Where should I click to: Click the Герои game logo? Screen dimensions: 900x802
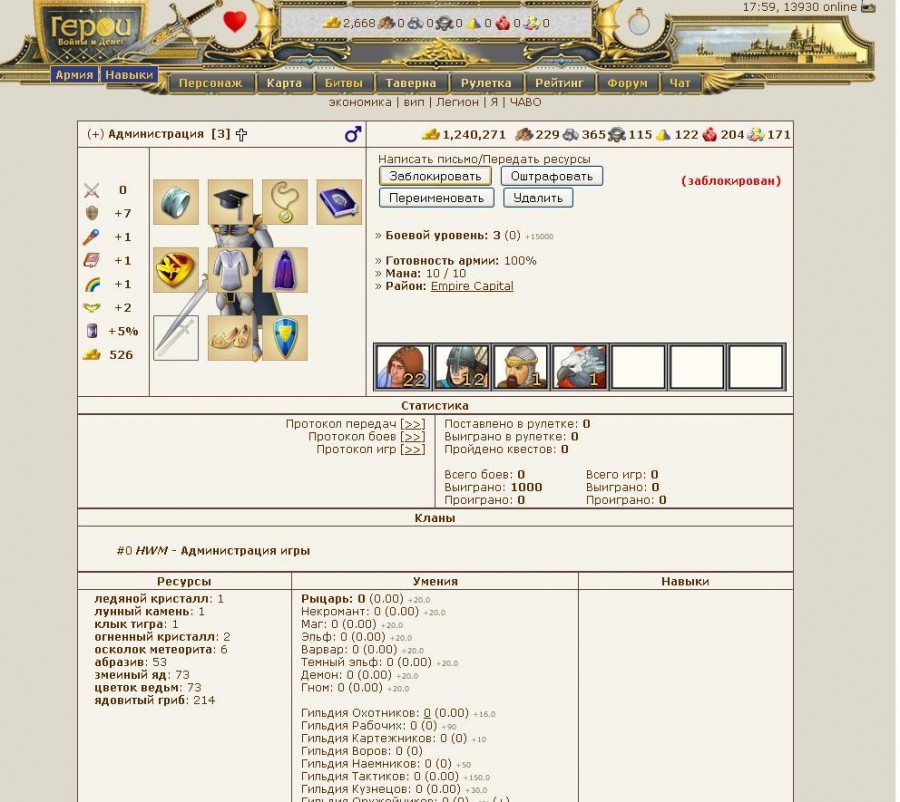[x=91, y=32]
